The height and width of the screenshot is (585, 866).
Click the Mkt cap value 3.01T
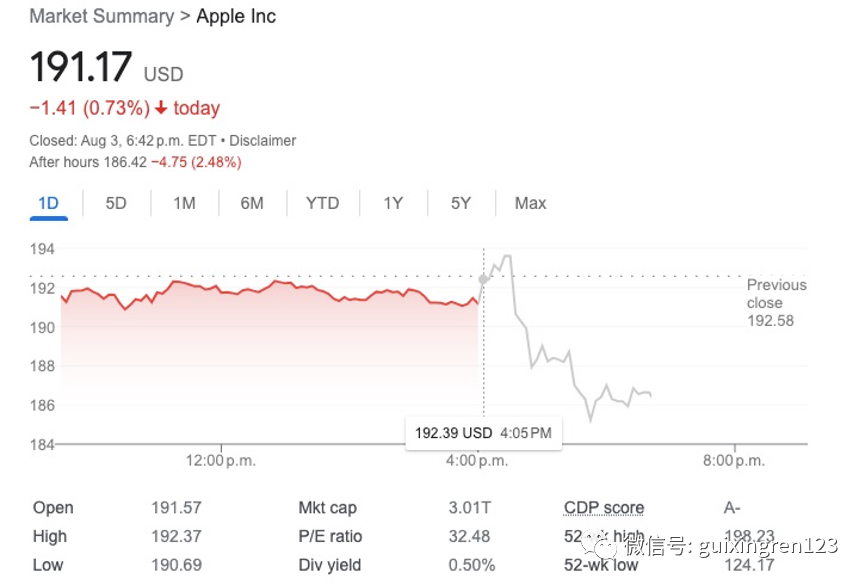tap(470, 508)
